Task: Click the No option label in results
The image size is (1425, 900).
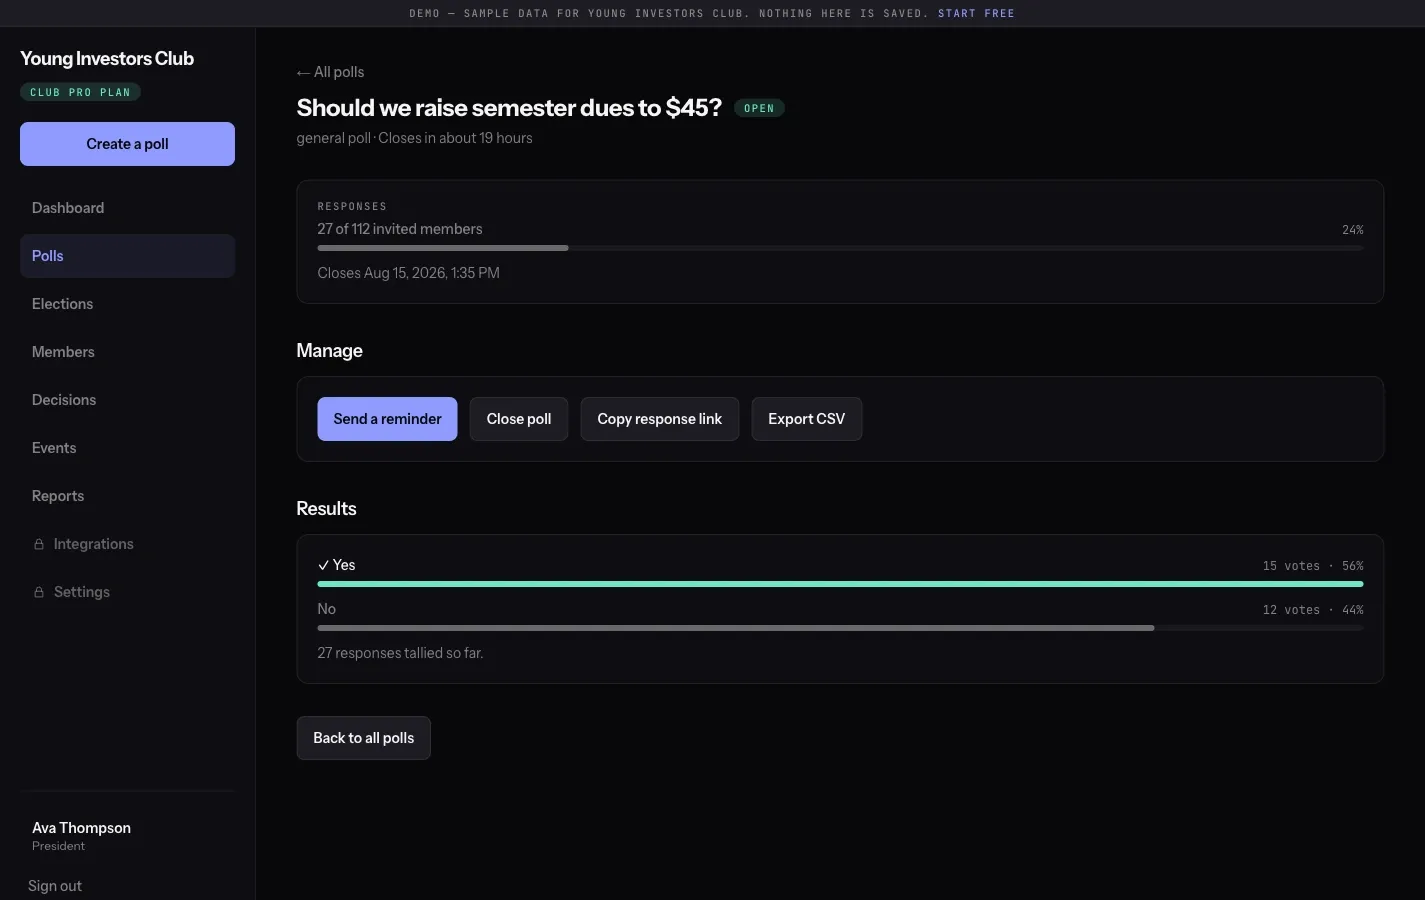Action: [326, 609]
